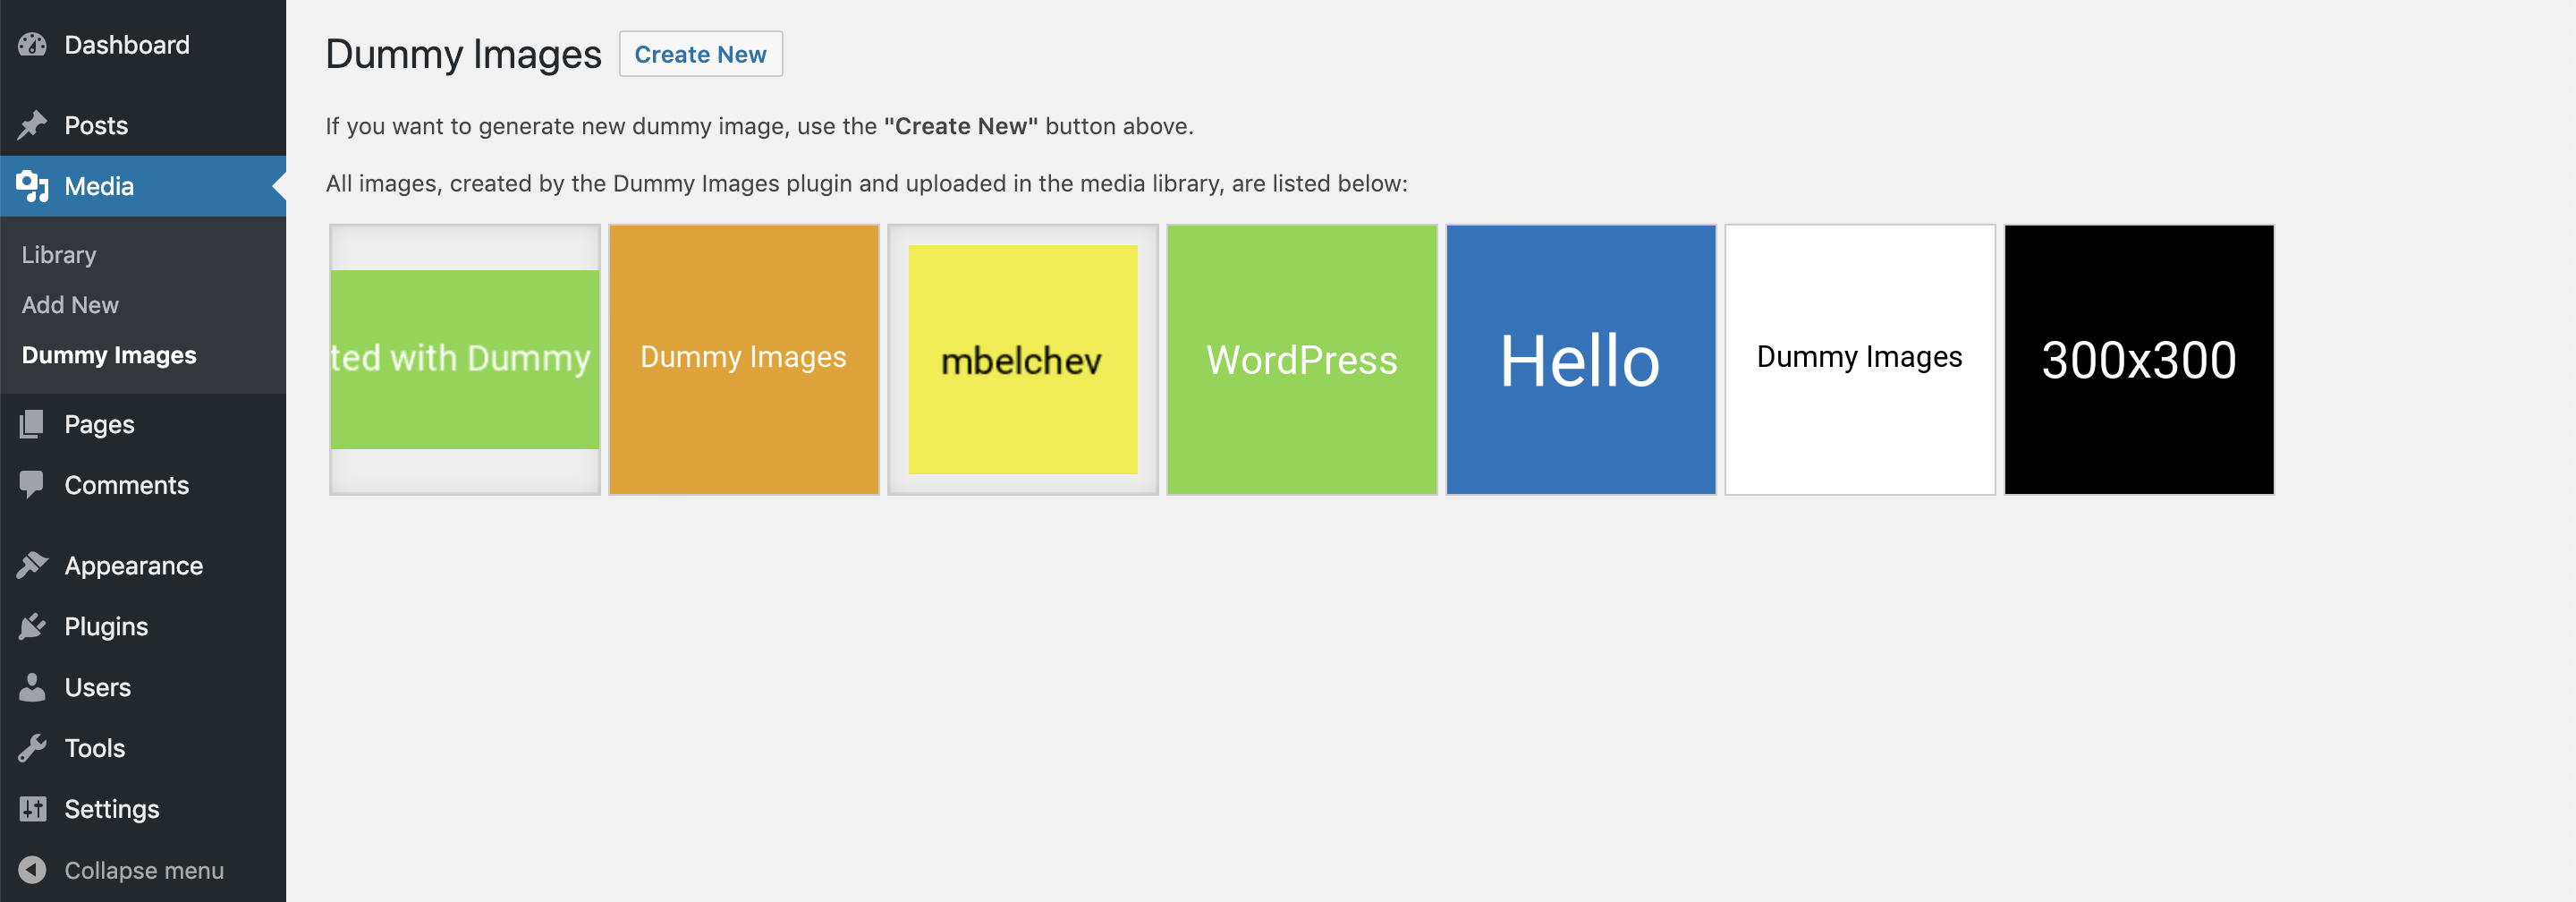2576x902 pixels.
Task: Open Add New under Media
Action: 70,305
